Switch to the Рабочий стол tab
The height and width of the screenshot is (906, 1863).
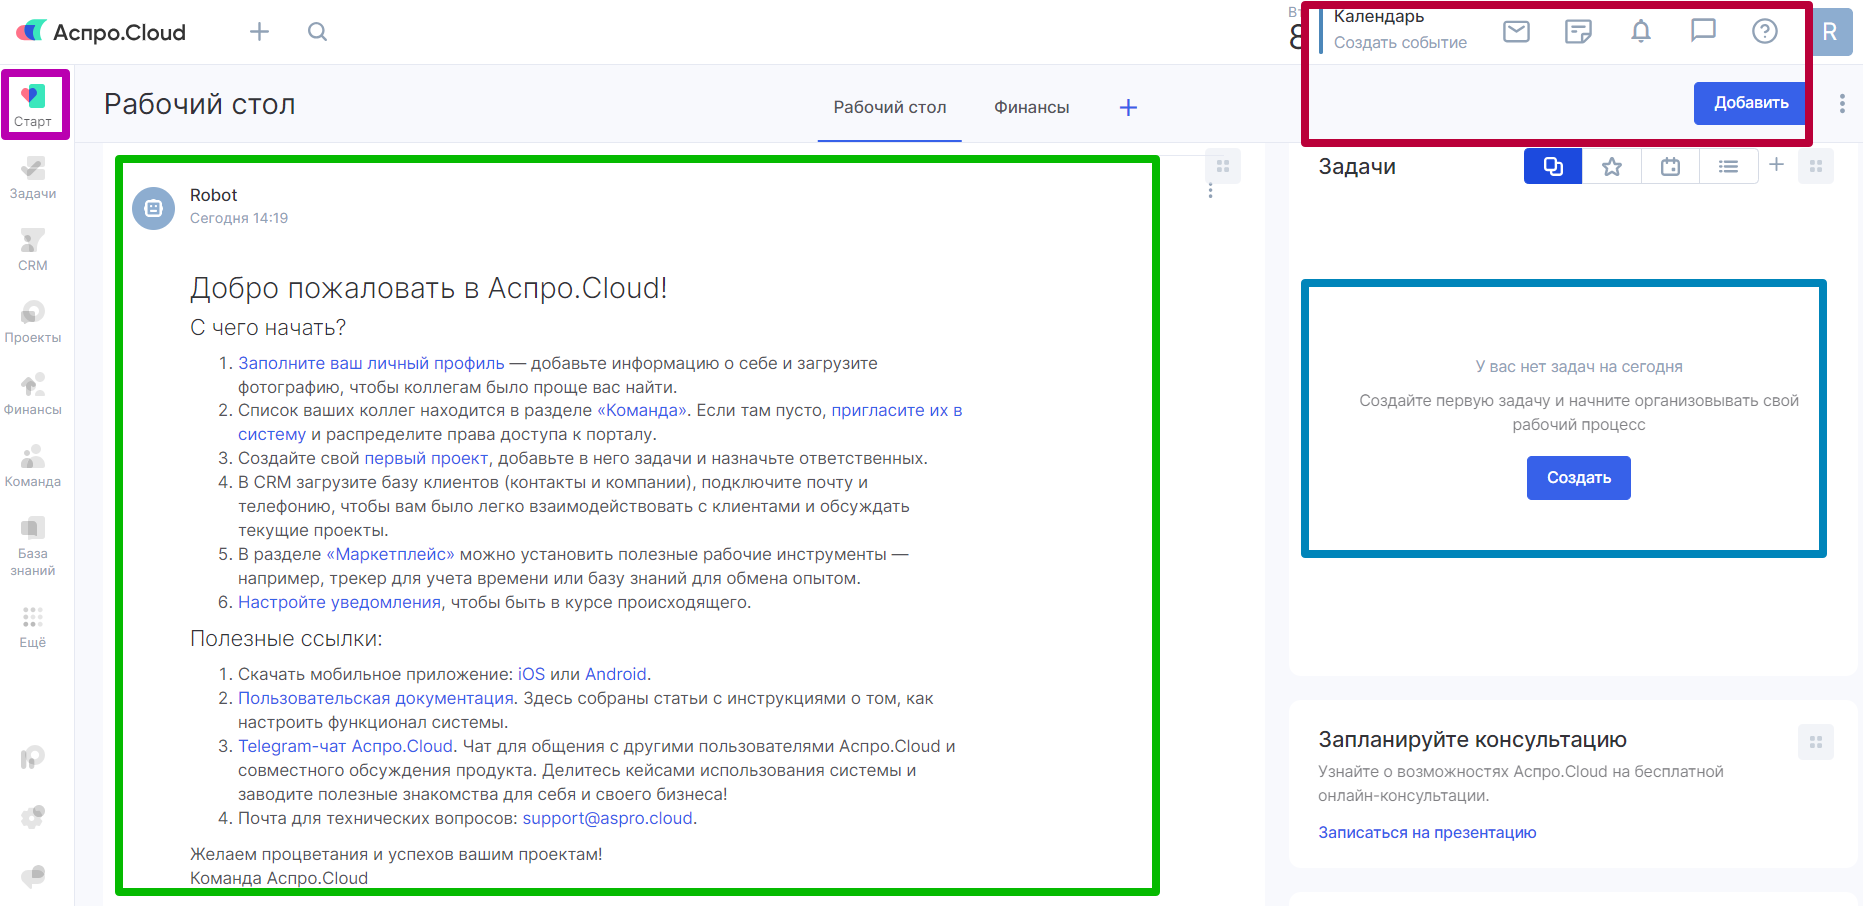pos(890,107)
